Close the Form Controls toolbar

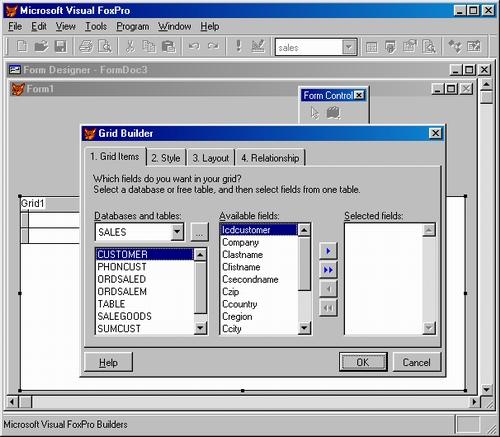[359, 96]
